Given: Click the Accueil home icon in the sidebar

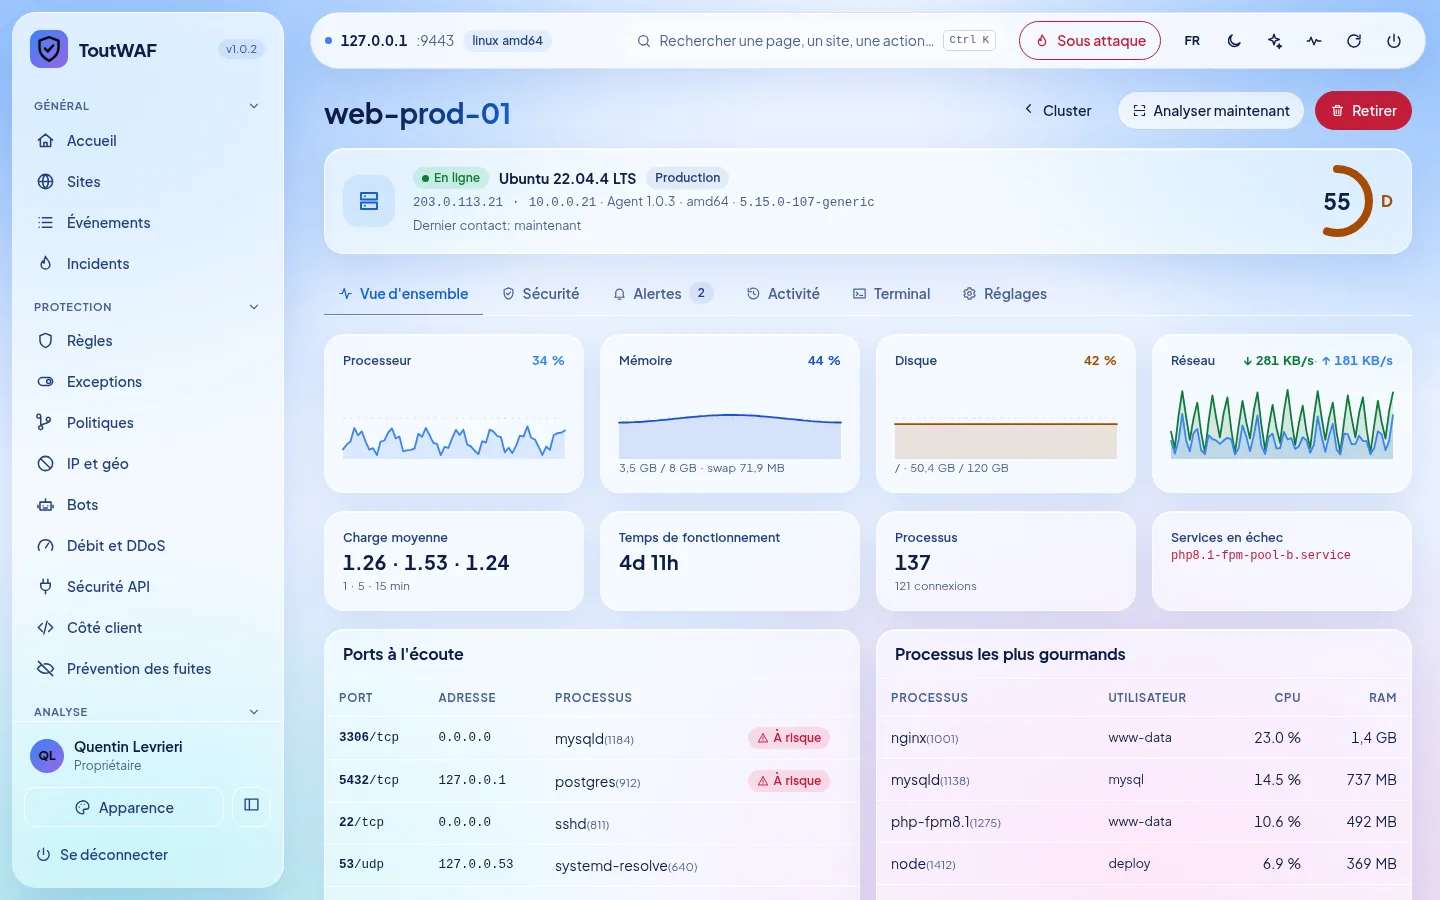Looking at the screenshot, I should click(x=45, y=141).
